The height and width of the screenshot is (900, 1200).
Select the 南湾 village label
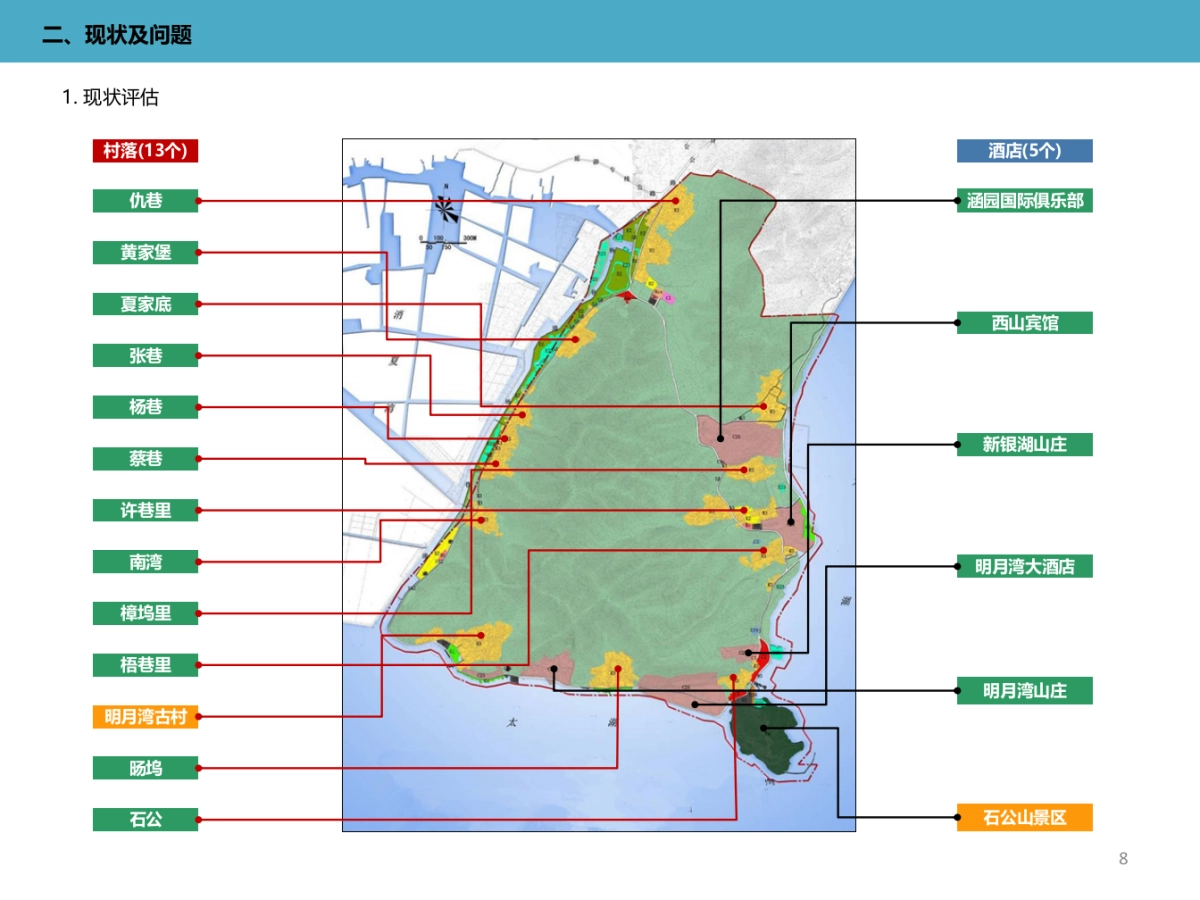pos(146,562)
